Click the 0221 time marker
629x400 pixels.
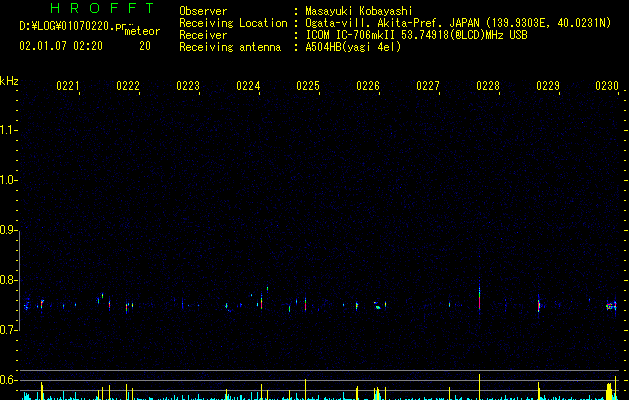point(68,86)
